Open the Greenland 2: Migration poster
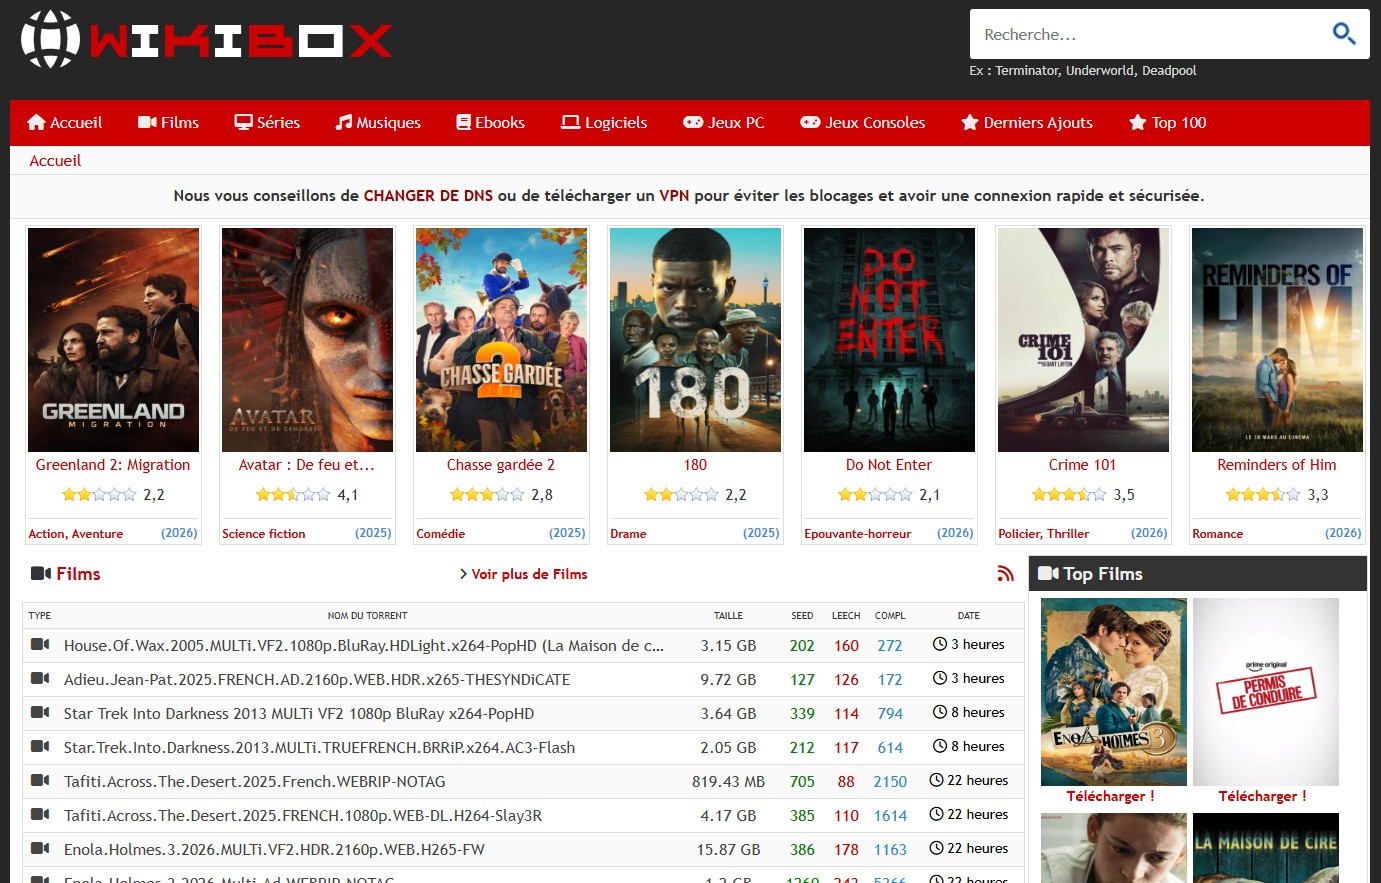Viewport: 1381px width, 883px height. [113, 340]
